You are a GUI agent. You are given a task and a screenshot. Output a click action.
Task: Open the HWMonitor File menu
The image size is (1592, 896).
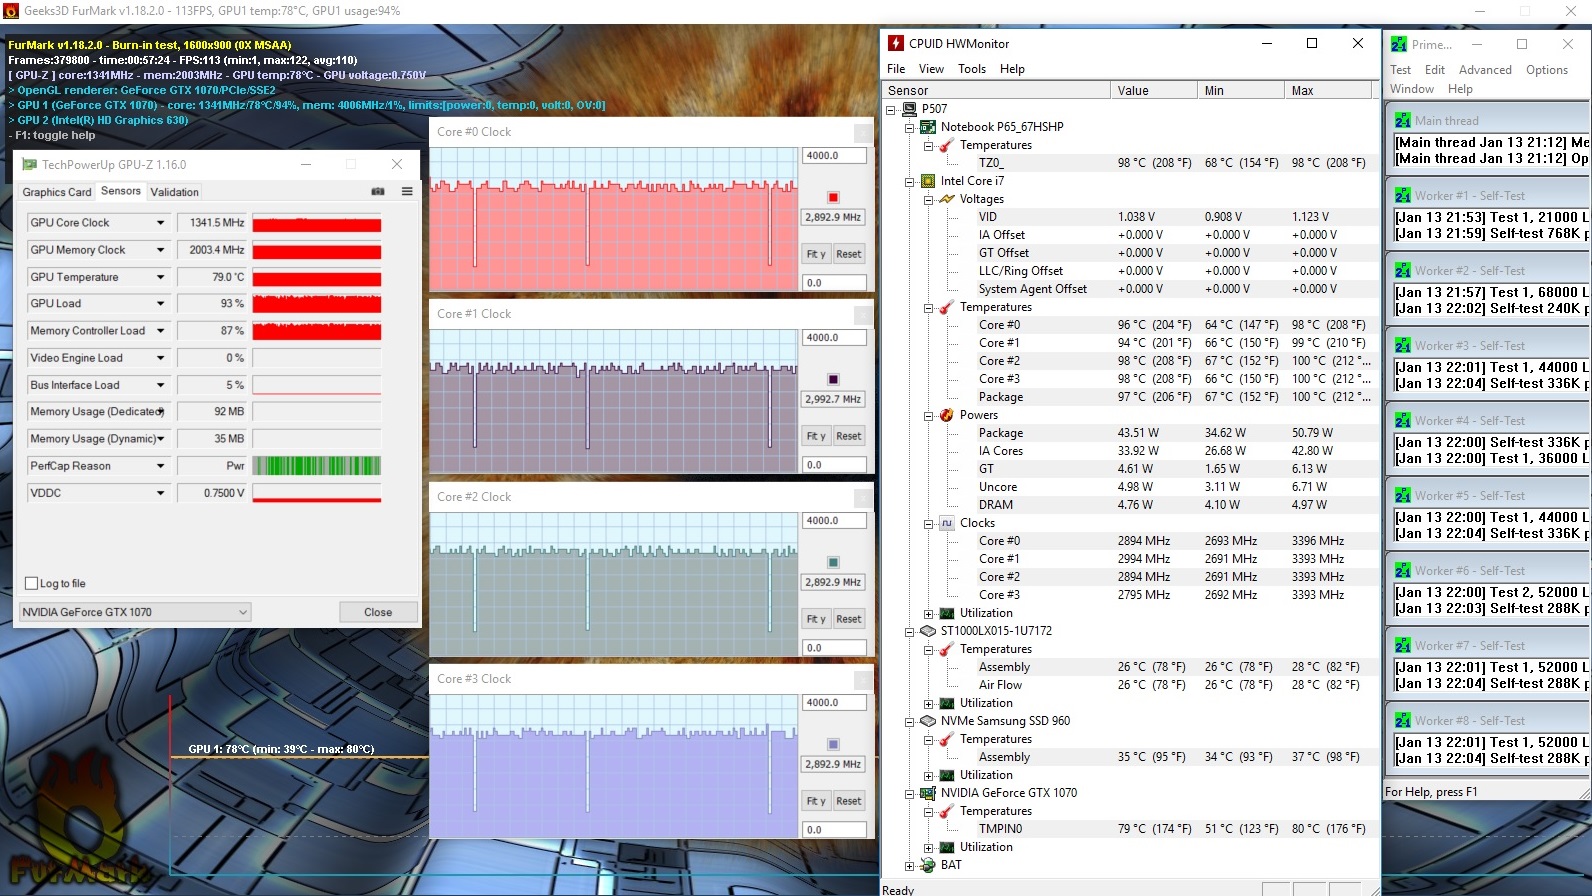(896, 69)
